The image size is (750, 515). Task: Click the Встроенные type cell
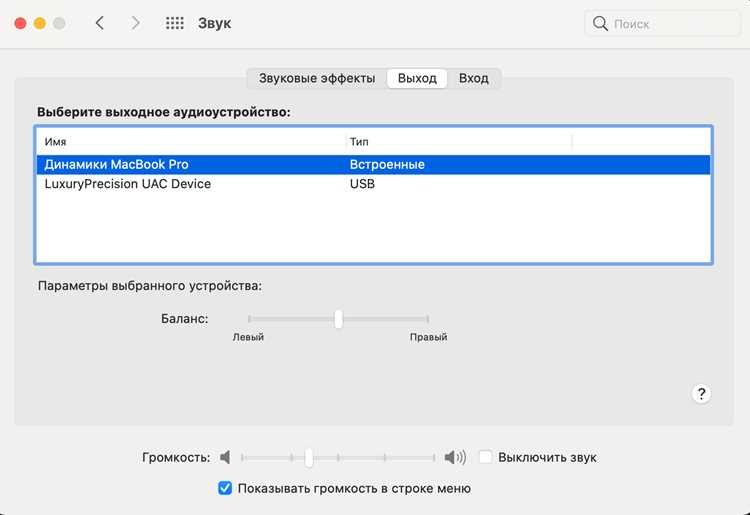pyautogui.click(x=387, y=164)
